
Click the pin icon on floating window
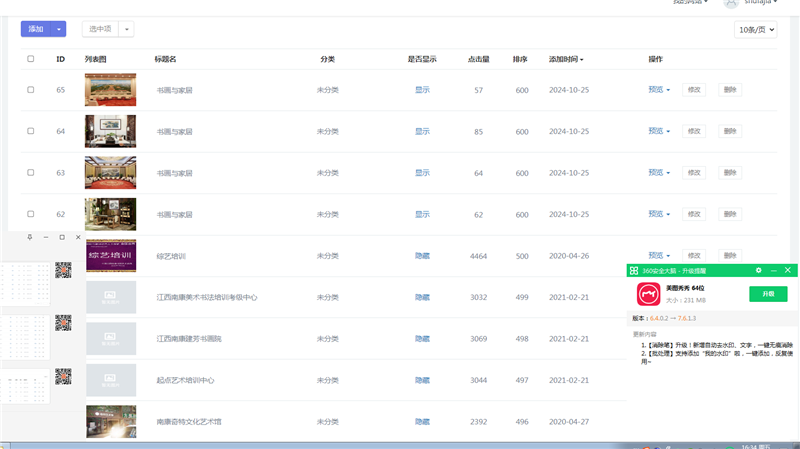(x=30, y=237)
